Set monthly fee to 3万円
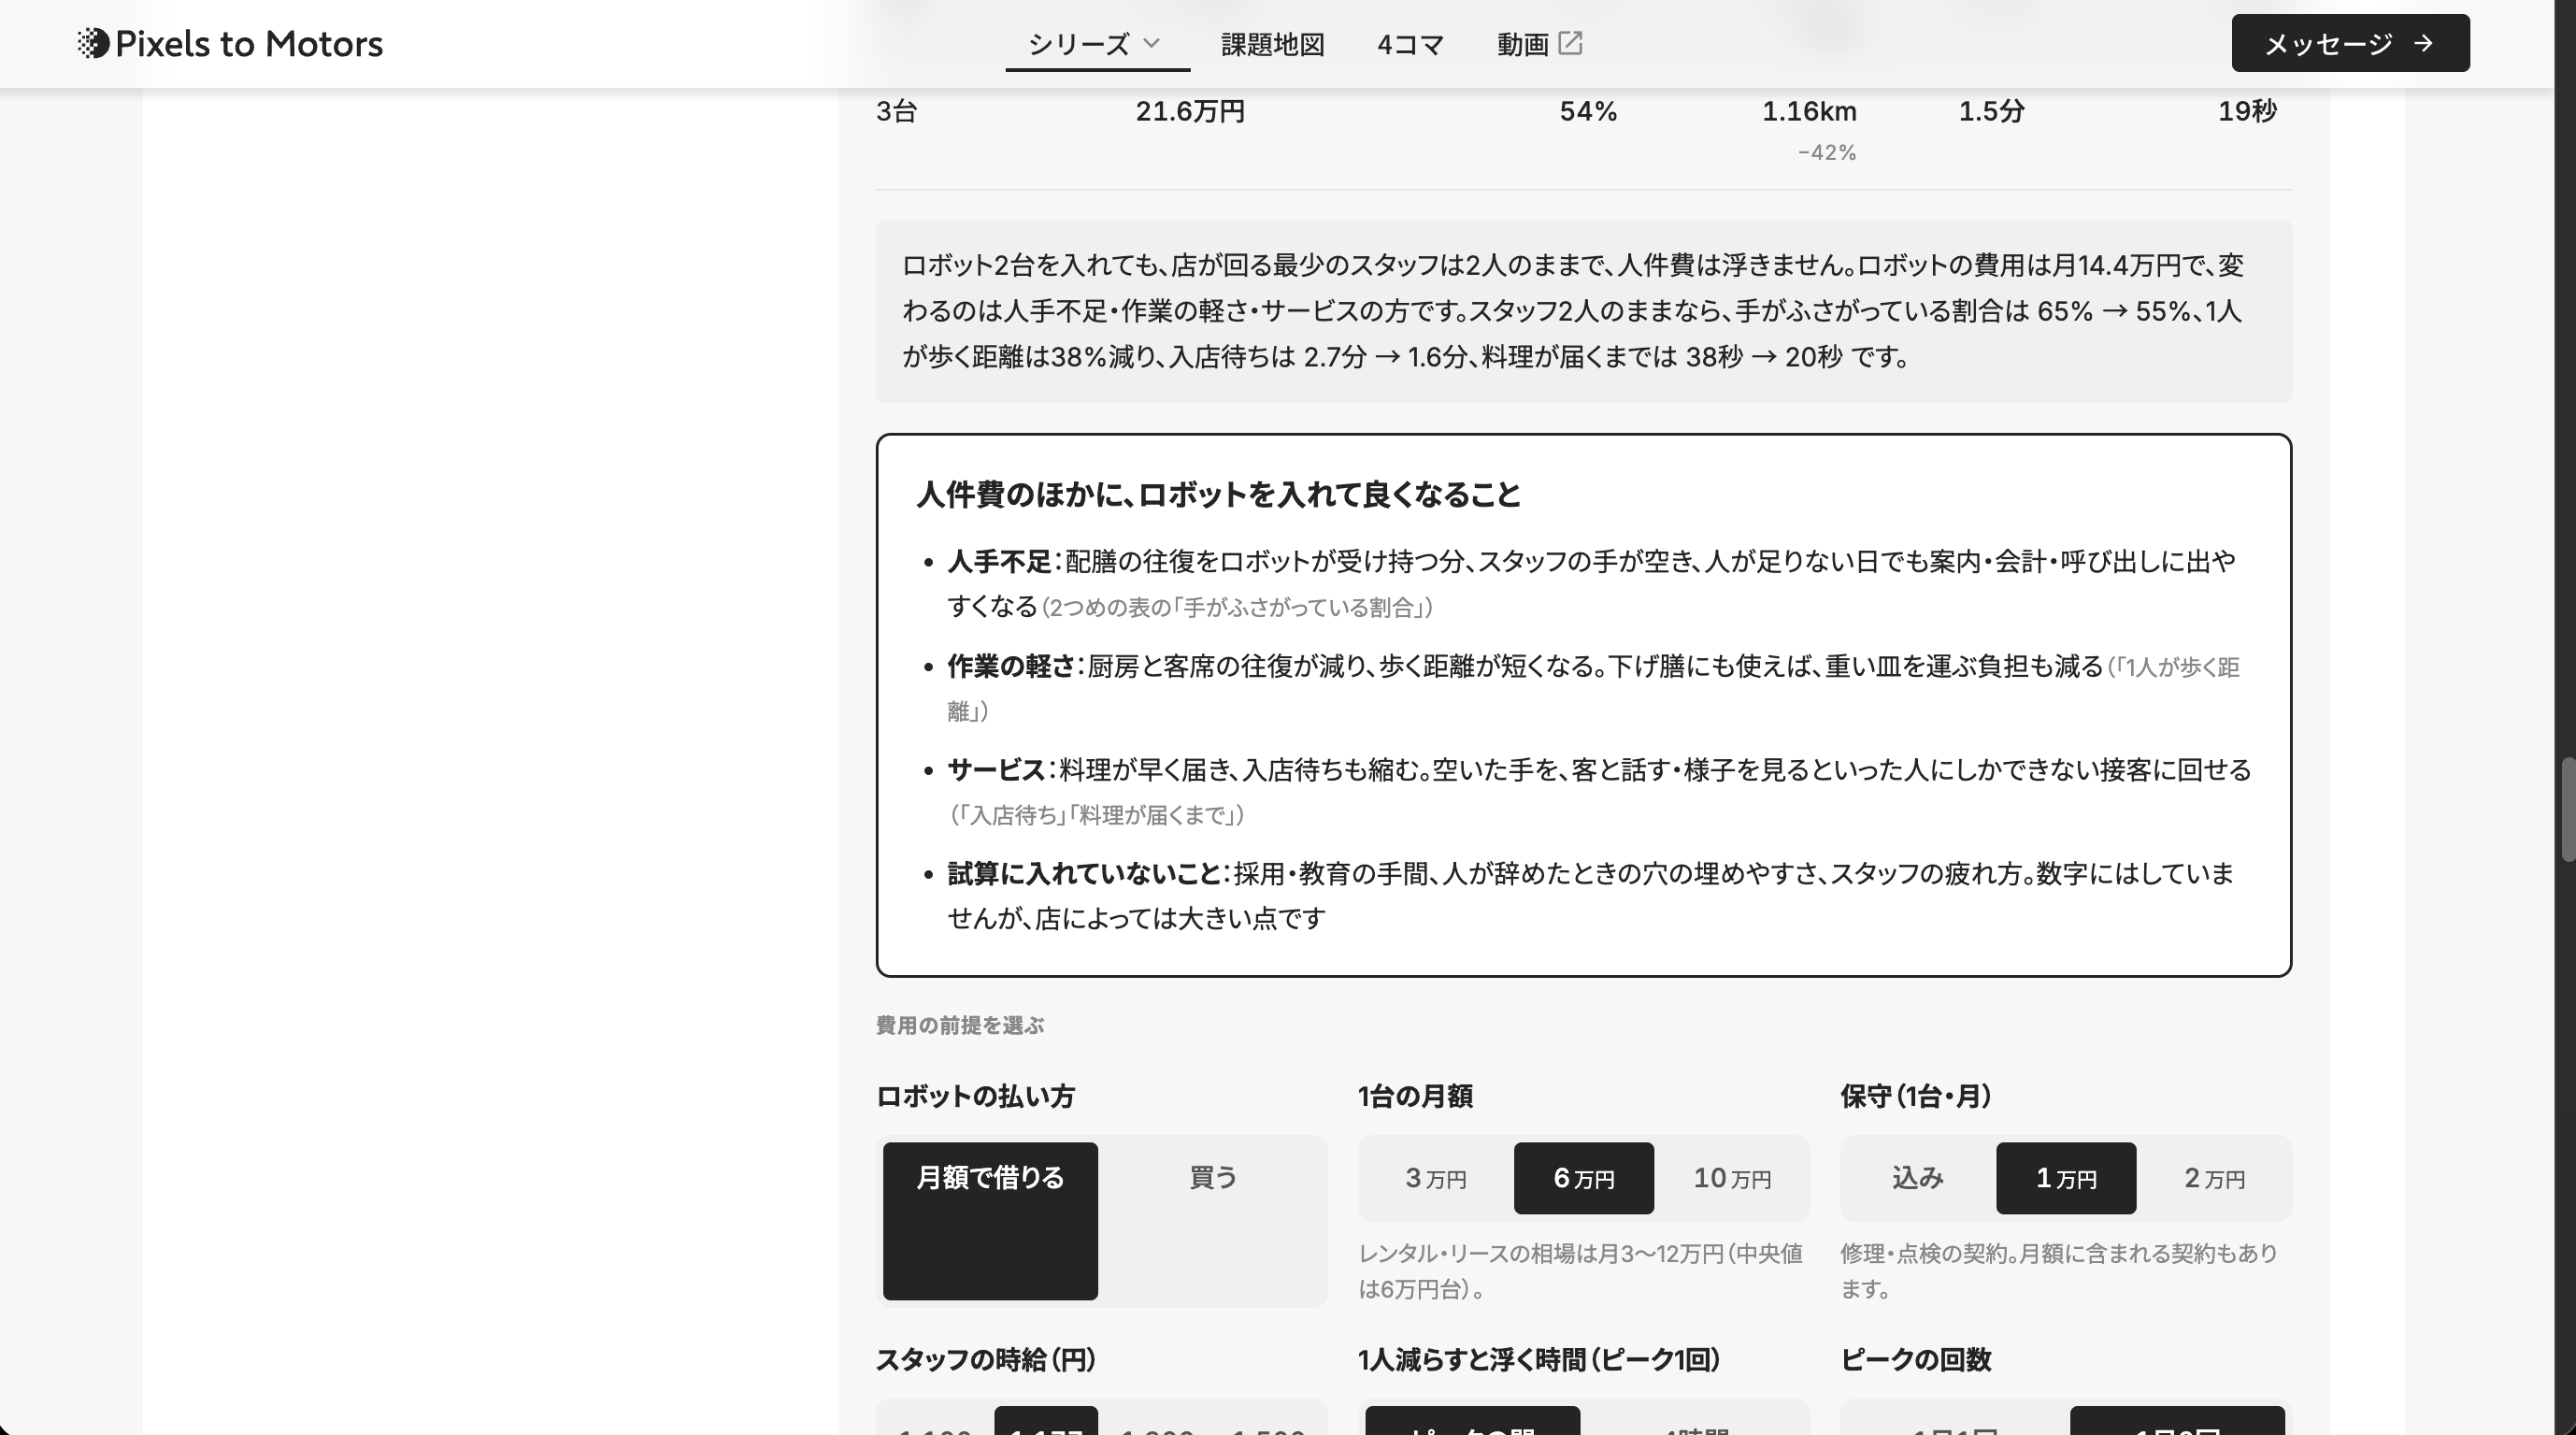Screen dimensions: 2576x1435 click(x=1436, y=1178)
